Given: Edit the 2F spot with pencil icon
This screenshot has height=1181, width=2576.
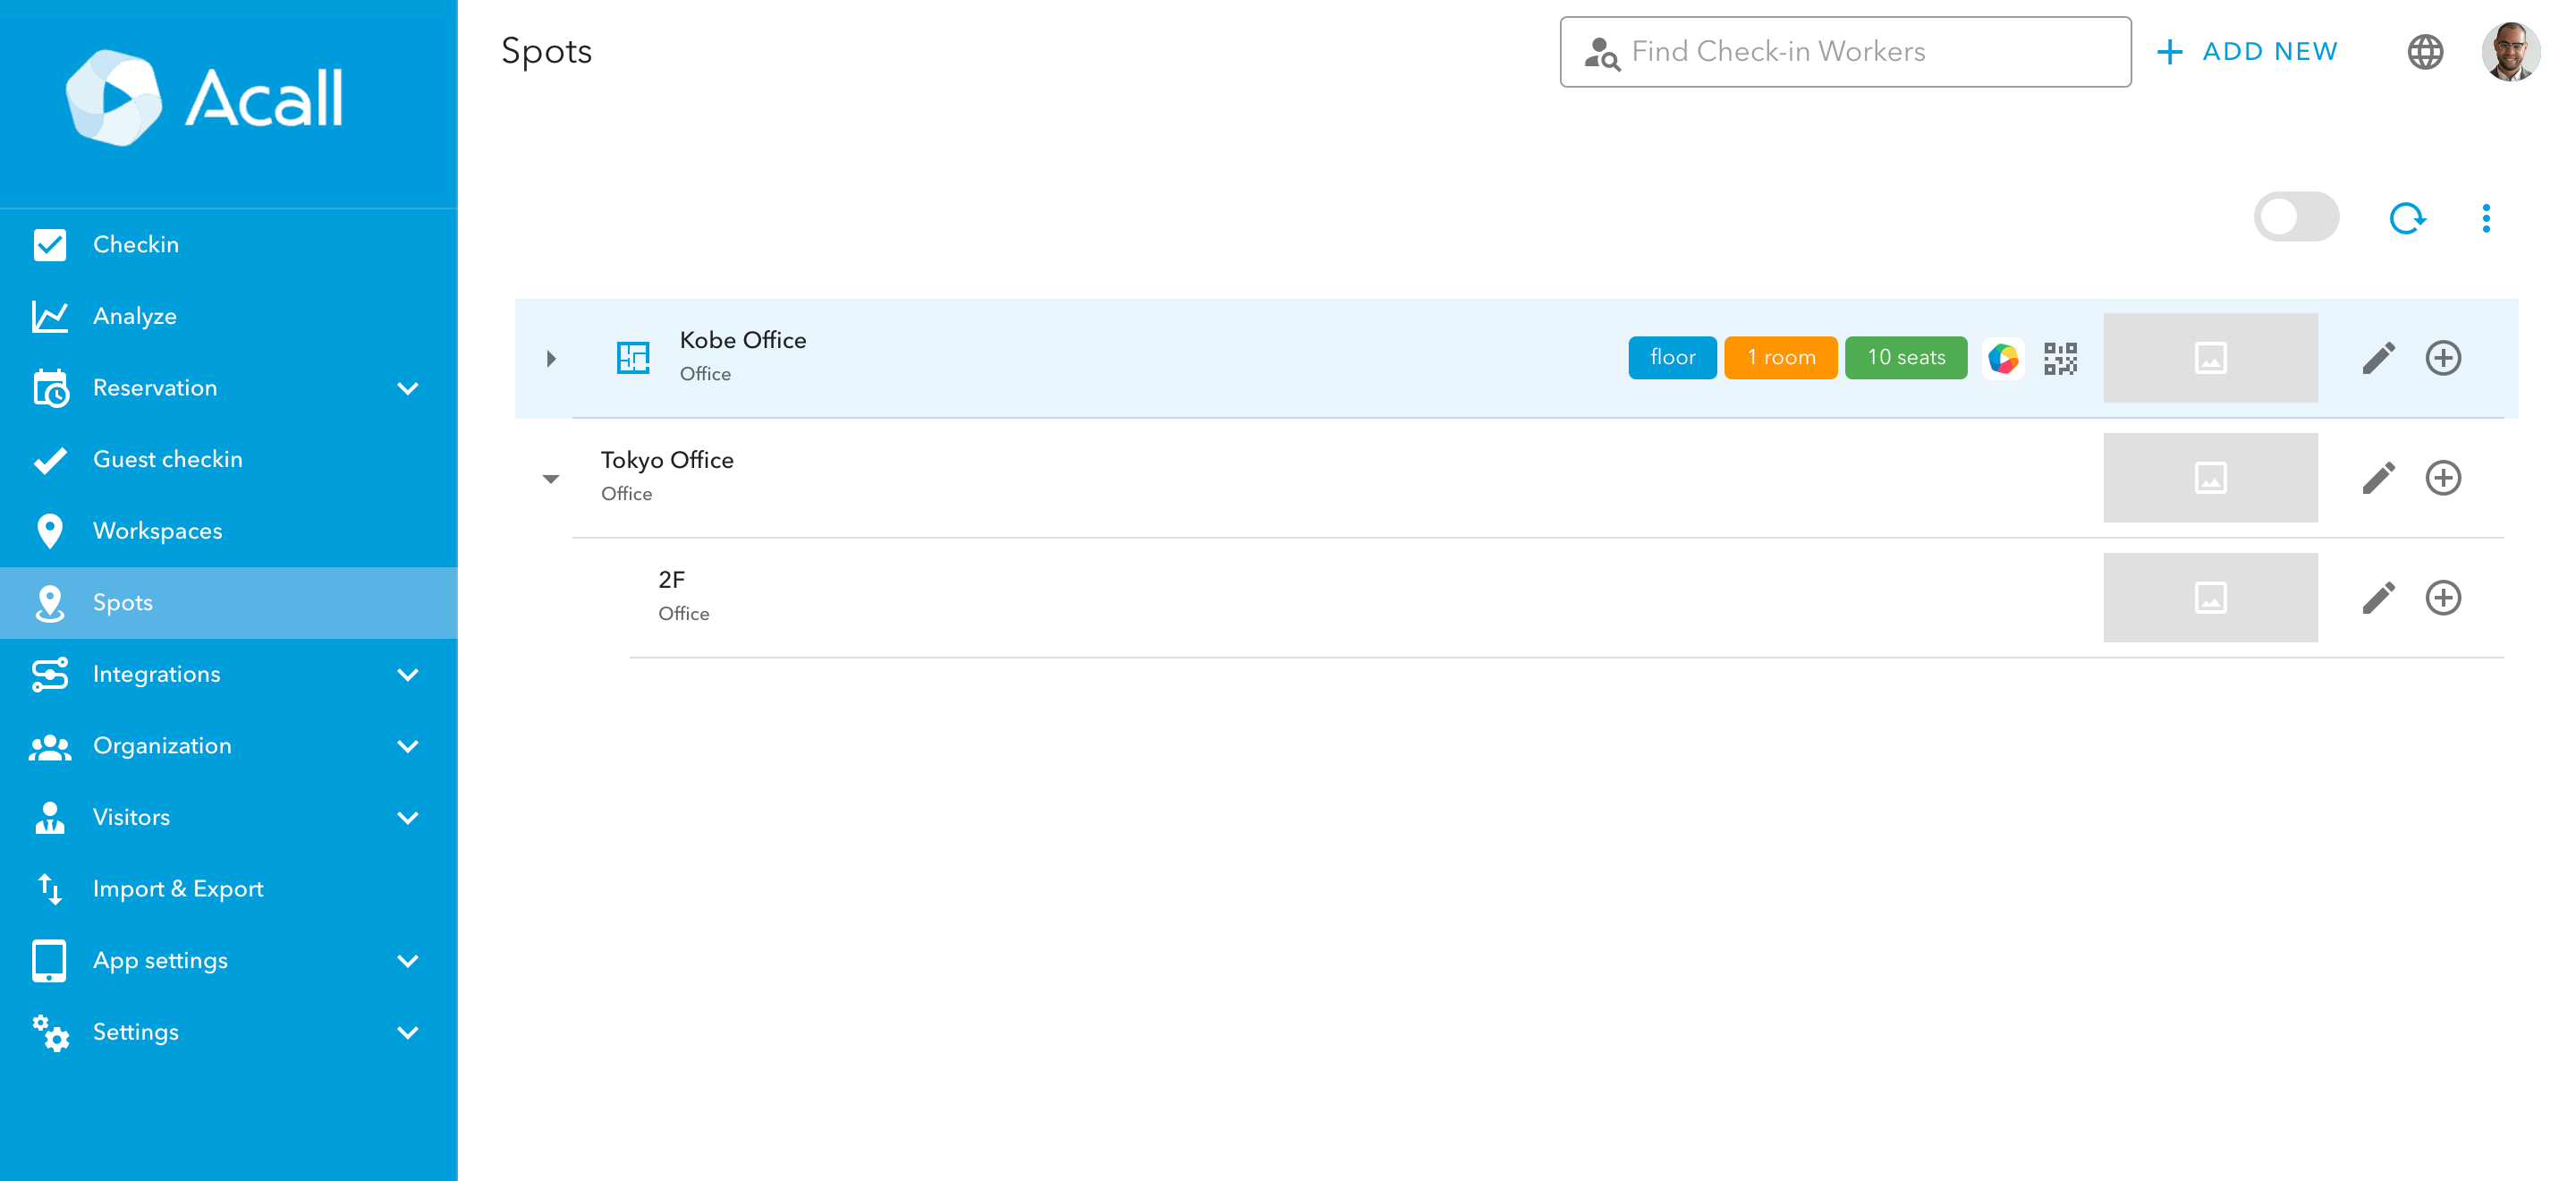Looking at the screenshot, I should point(2378,598).
